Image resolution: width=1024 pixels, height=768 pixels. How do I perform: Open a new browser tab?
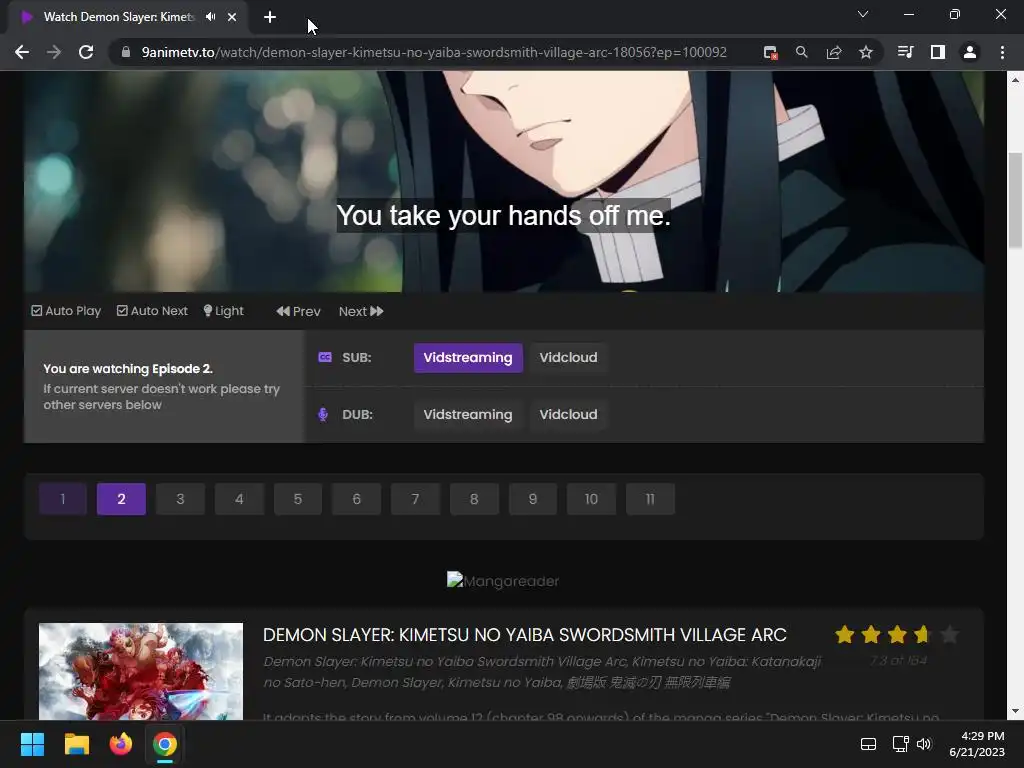pos(270,17)
